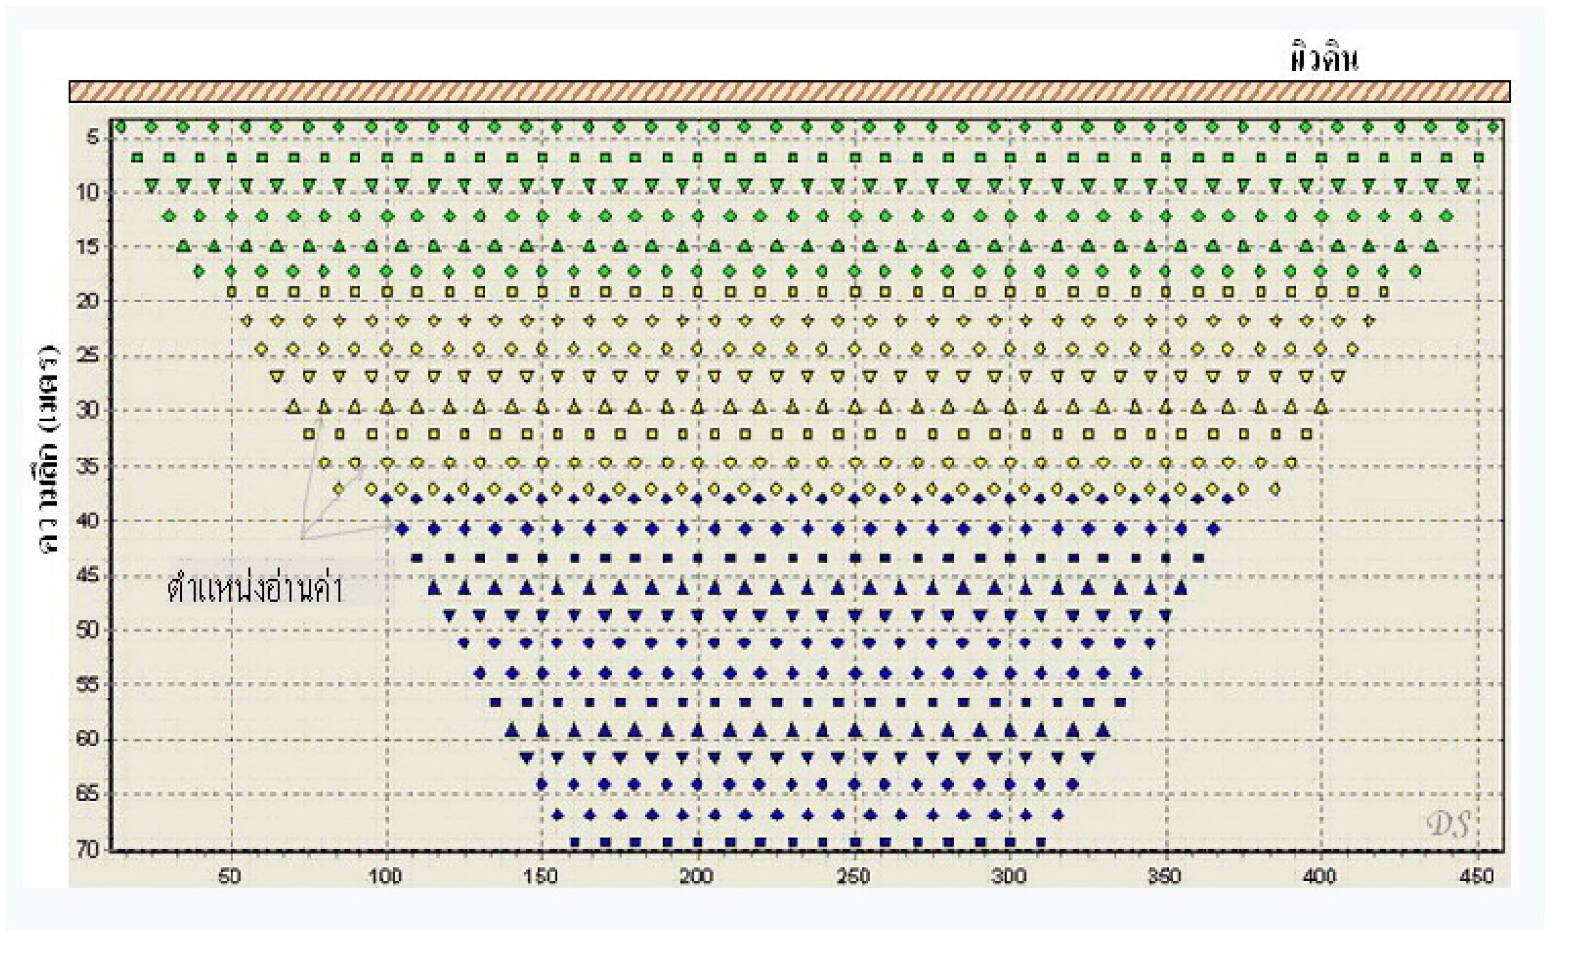Select the 70 label on depth axis
Viewport: 1572px width, 958px height.
coord(89,849)
